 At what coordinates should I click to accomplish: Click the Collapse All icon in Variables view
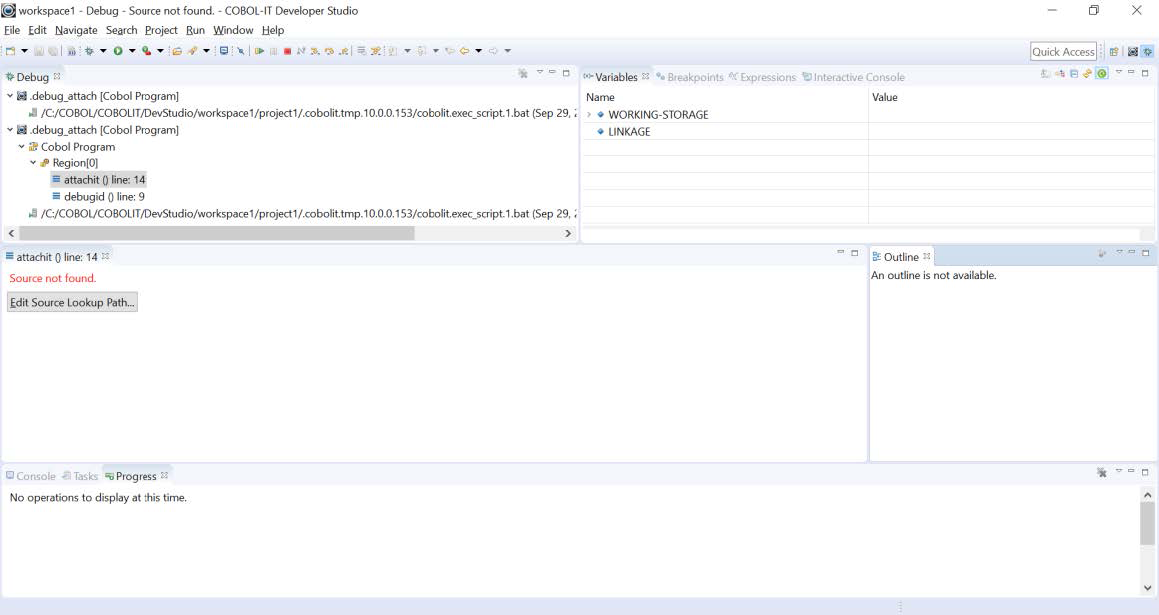click(x=1073, y=74)
